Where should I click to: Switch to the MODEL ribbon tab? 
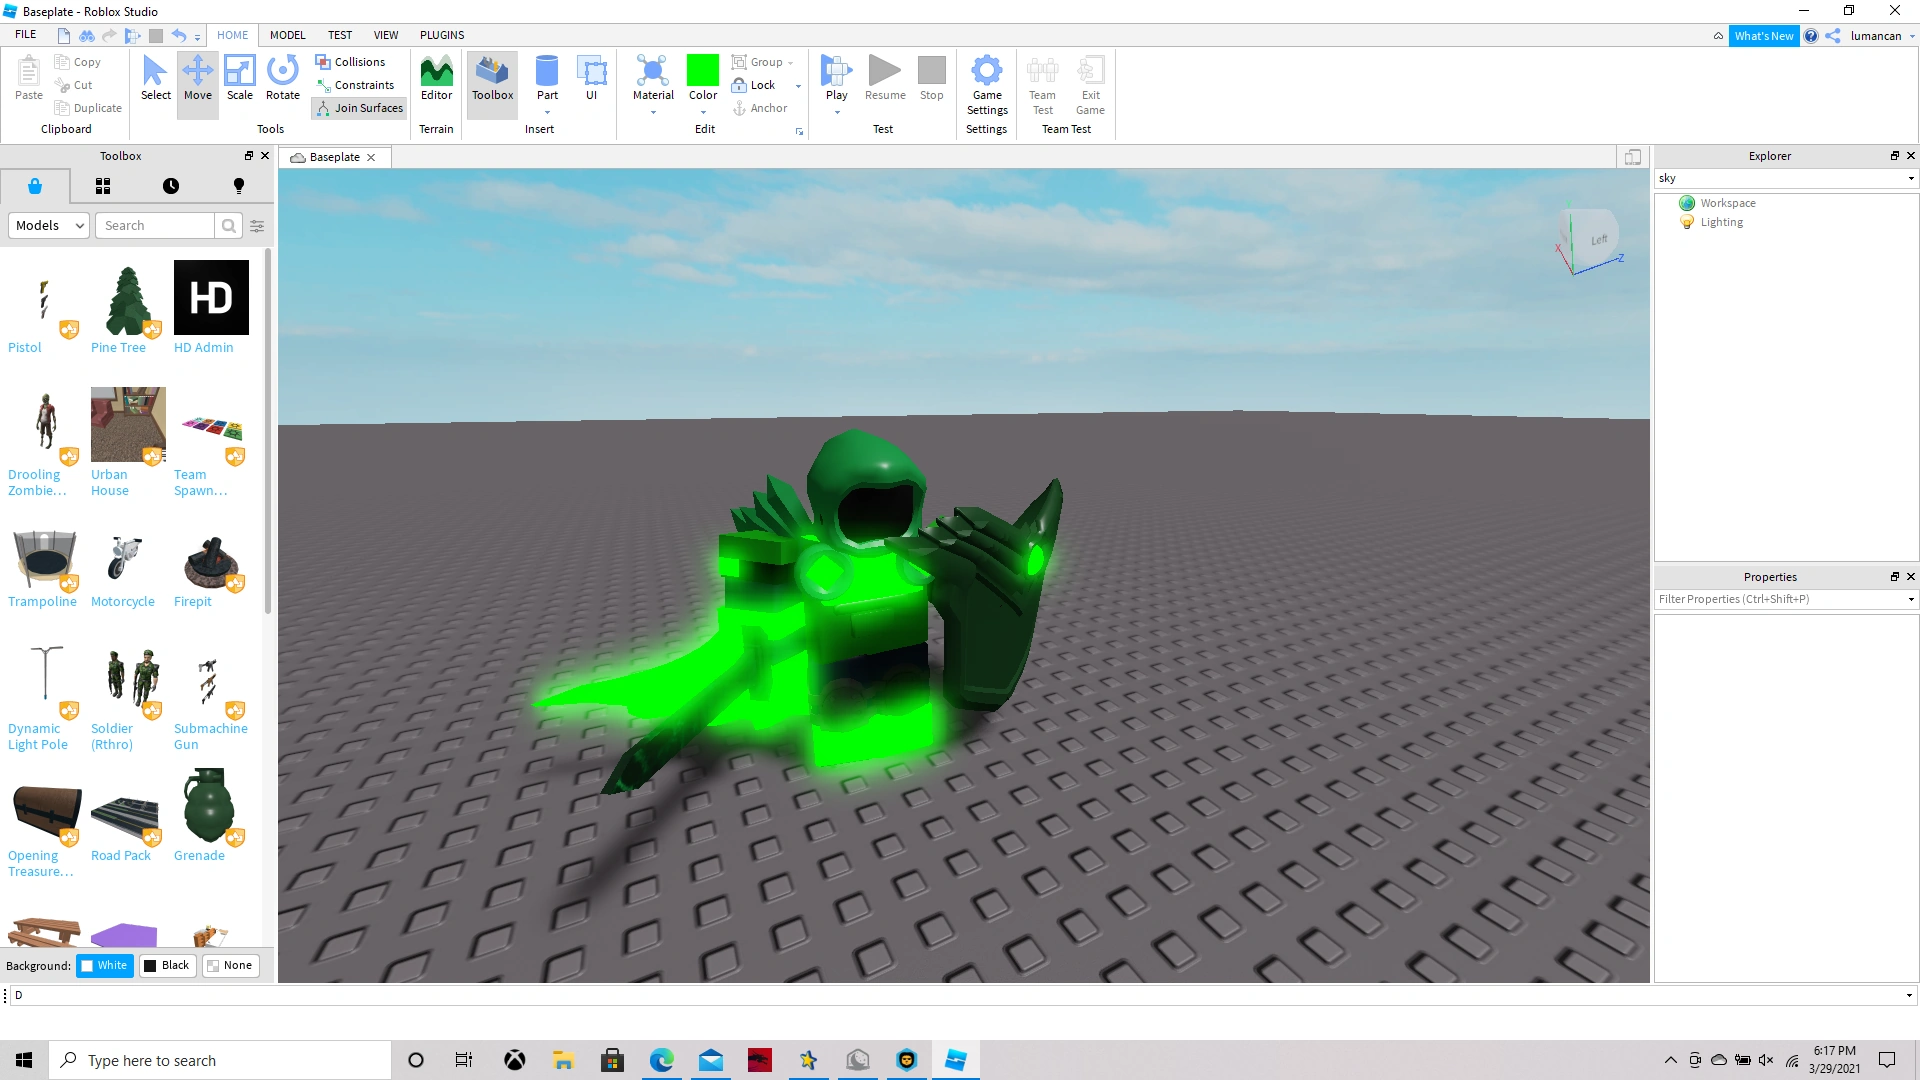click(x=287, y=35)
